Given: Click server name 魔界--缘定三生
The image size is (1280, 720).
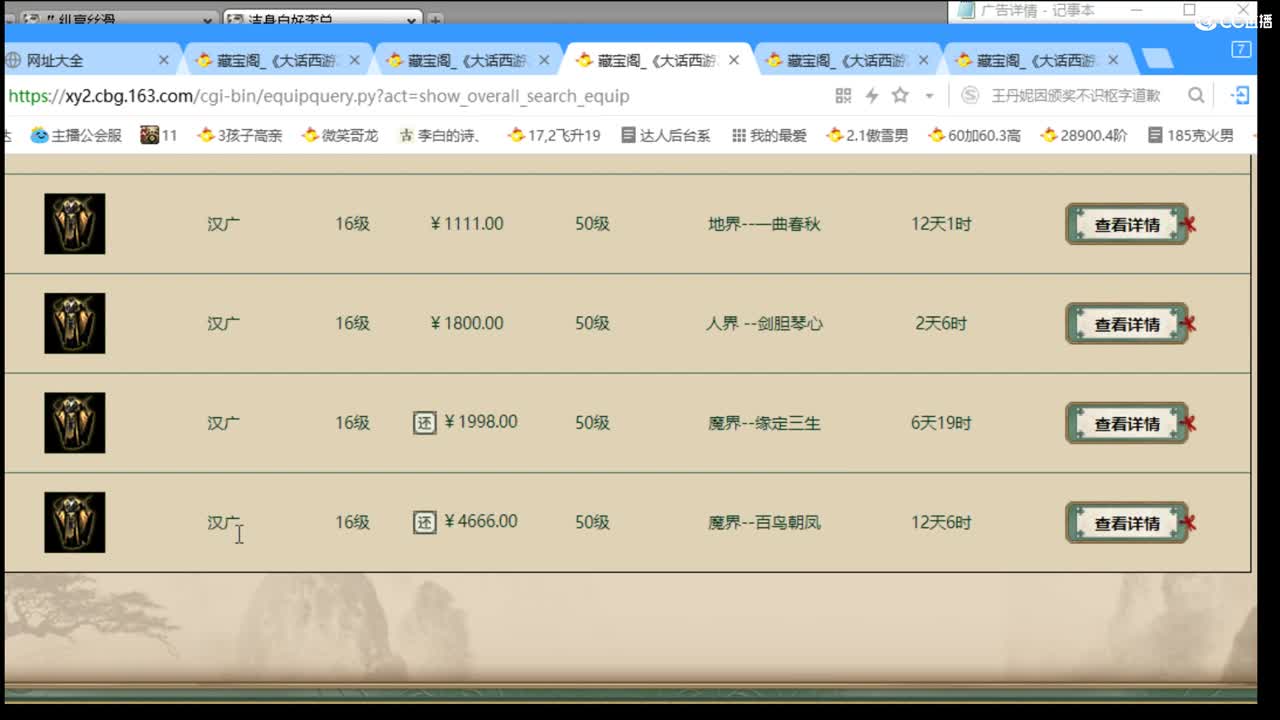Looking at the screenshot, I should pos(764,423).
